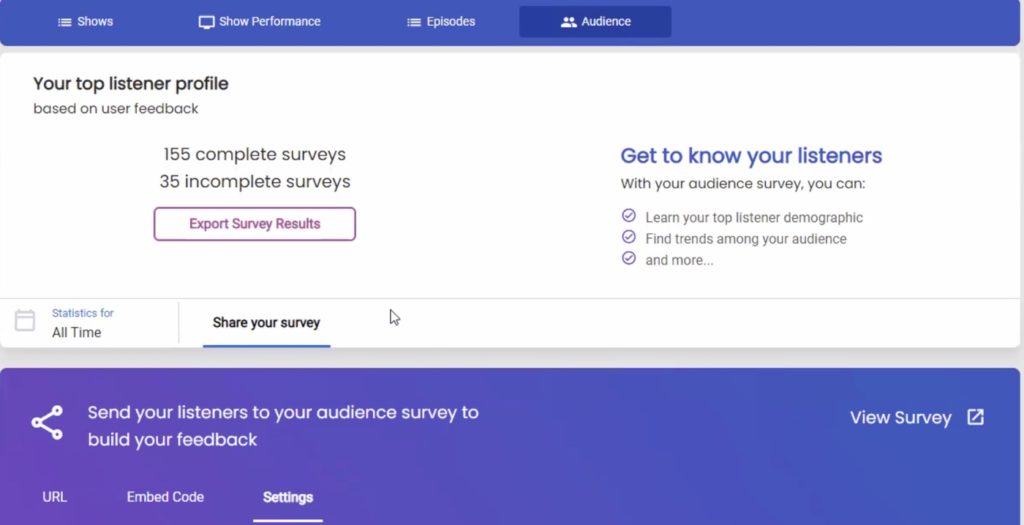Image resolution: width=1024 pixels, height=525 pixels.
Task: Export Survey Results button
Action: [255, 224]
